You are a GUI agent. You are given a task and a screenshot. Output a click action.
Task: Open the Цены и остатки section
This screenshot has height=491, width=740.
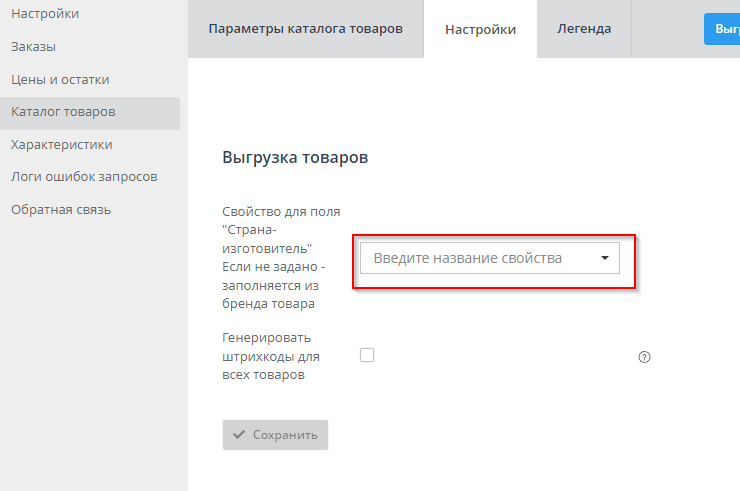pos(60,79)
